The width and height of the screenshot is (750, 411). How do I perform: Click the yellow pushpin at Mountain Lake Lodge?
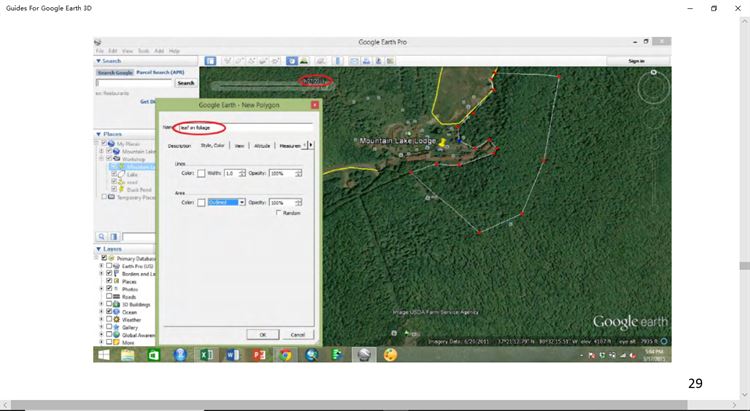pos(442,143)
